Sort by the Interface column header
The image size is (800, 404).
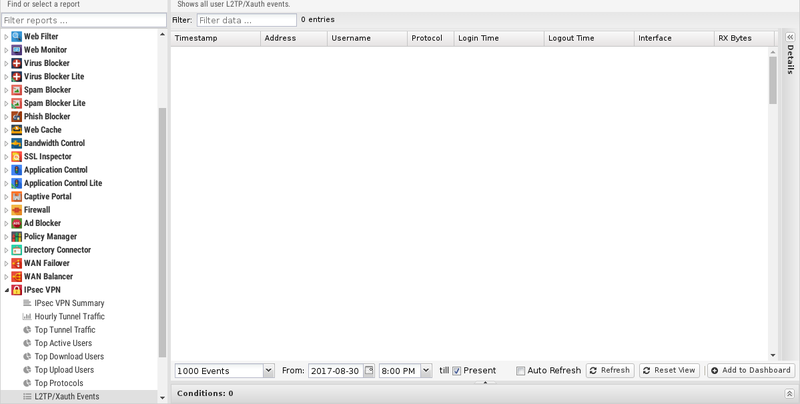tap(674, 38)
